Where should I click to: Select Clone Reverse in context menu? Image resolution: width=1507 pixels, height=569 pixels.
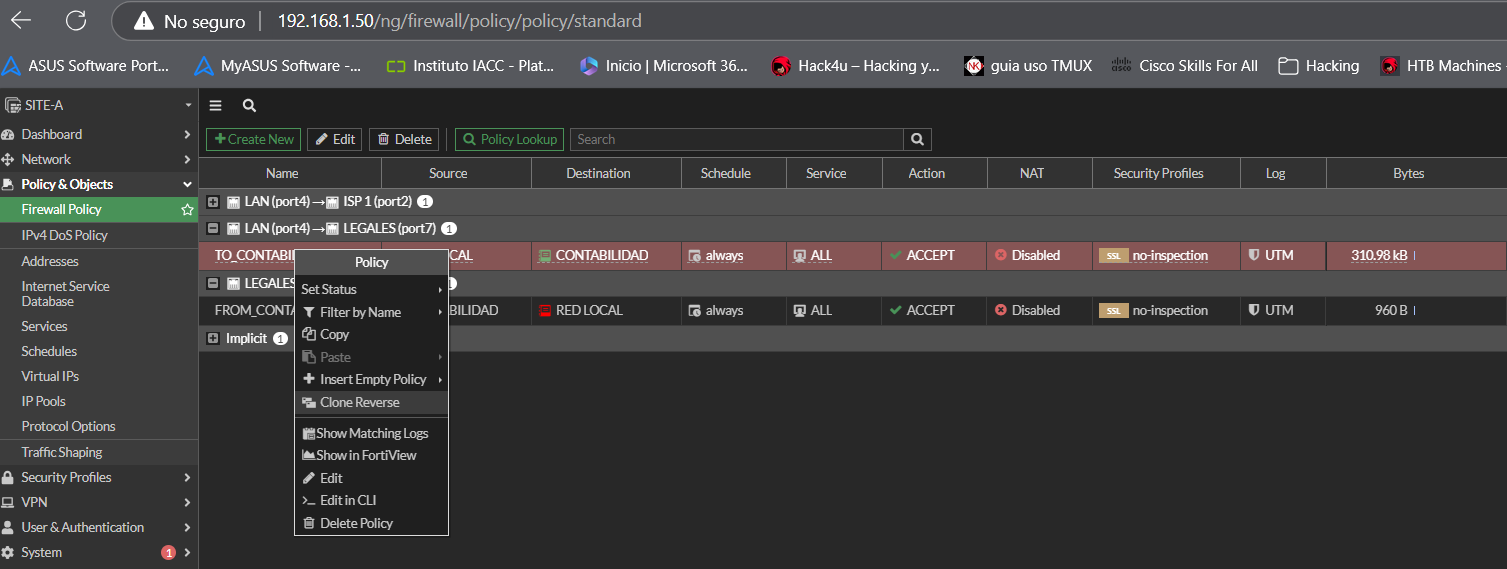(359, 403)
